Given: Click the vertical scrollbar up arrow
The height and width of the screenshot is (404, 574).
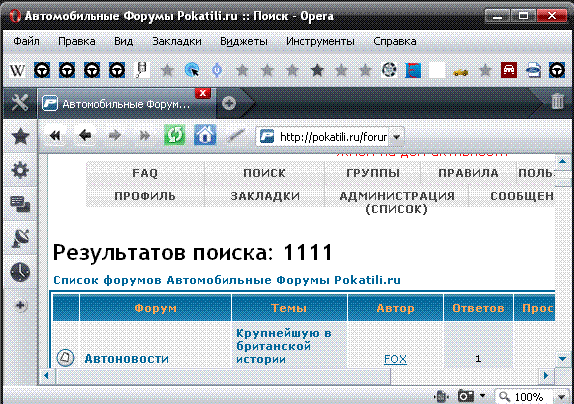Looking at the screenshot, I should click(562, 161).
